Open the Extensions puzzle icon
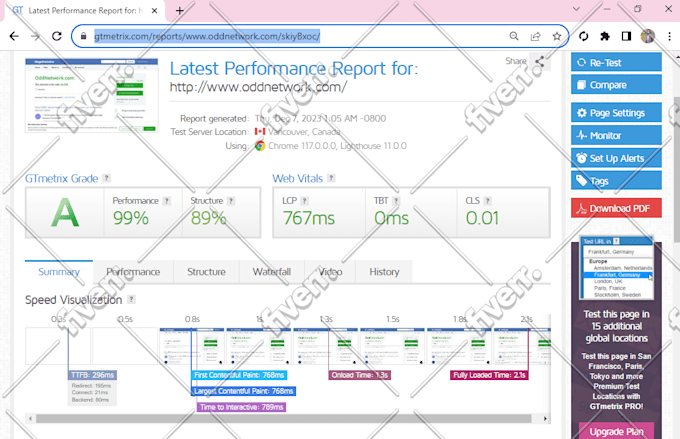 (605, 36)
